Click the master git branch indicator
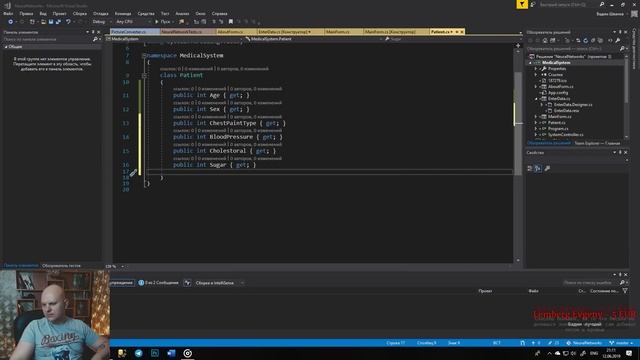Image resolution: width=640 pixels, height=360 pixels. [x=621, y=343]
